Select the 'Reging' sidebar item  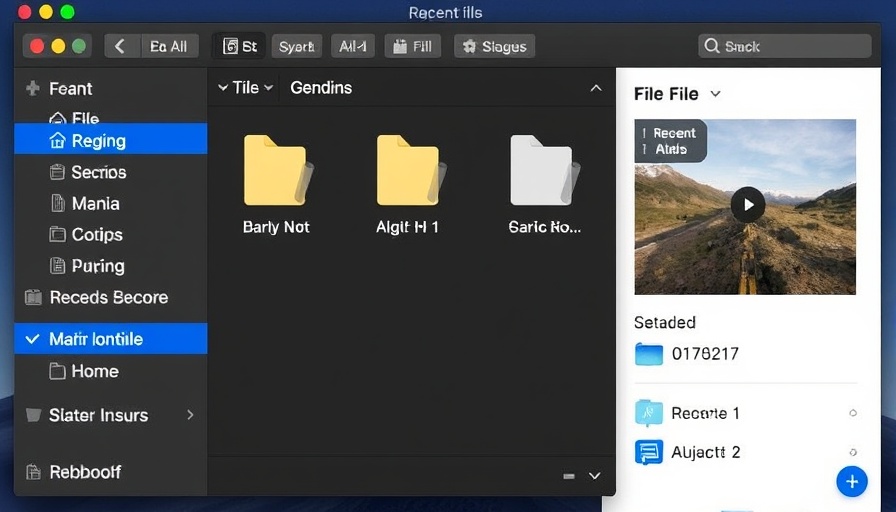pos(111,139)
